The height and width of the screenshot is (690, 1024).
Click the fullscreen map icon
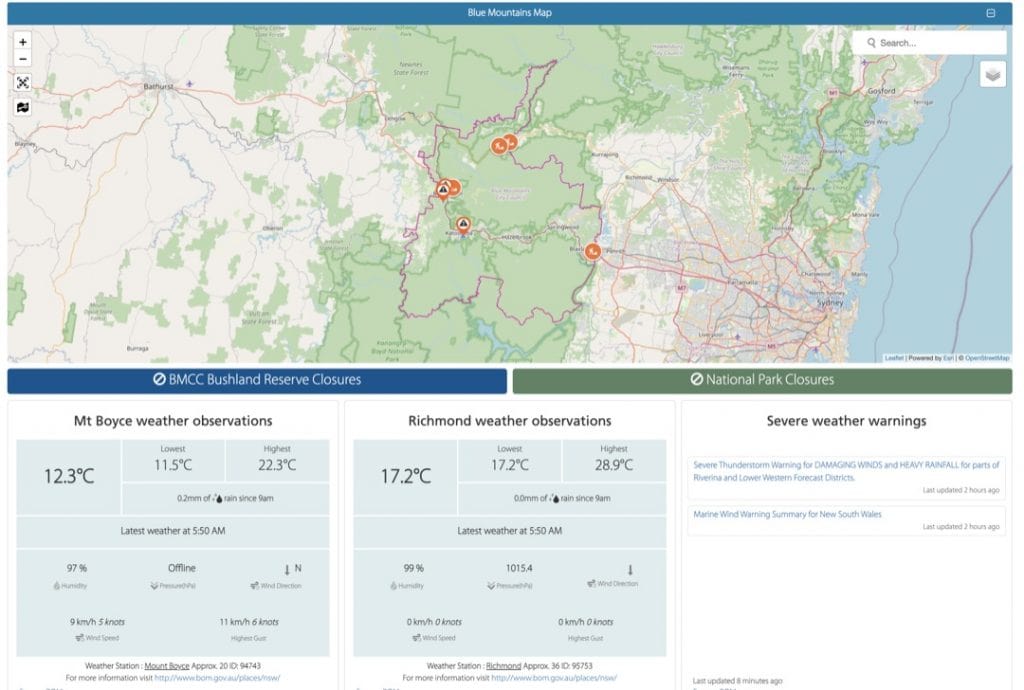(x=23, y=83)
